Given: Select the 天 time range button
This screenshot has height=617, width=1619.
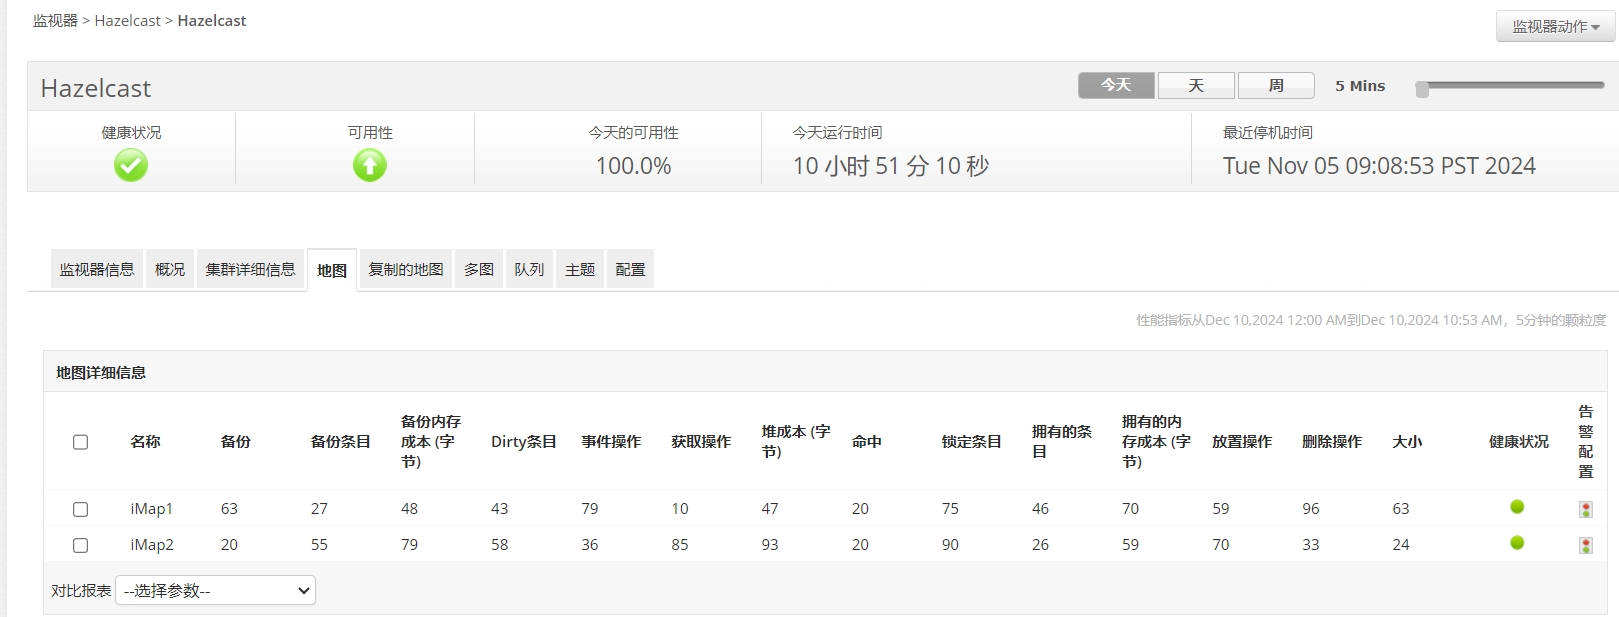Looking at the screenshot, I should pos(1196,85).
